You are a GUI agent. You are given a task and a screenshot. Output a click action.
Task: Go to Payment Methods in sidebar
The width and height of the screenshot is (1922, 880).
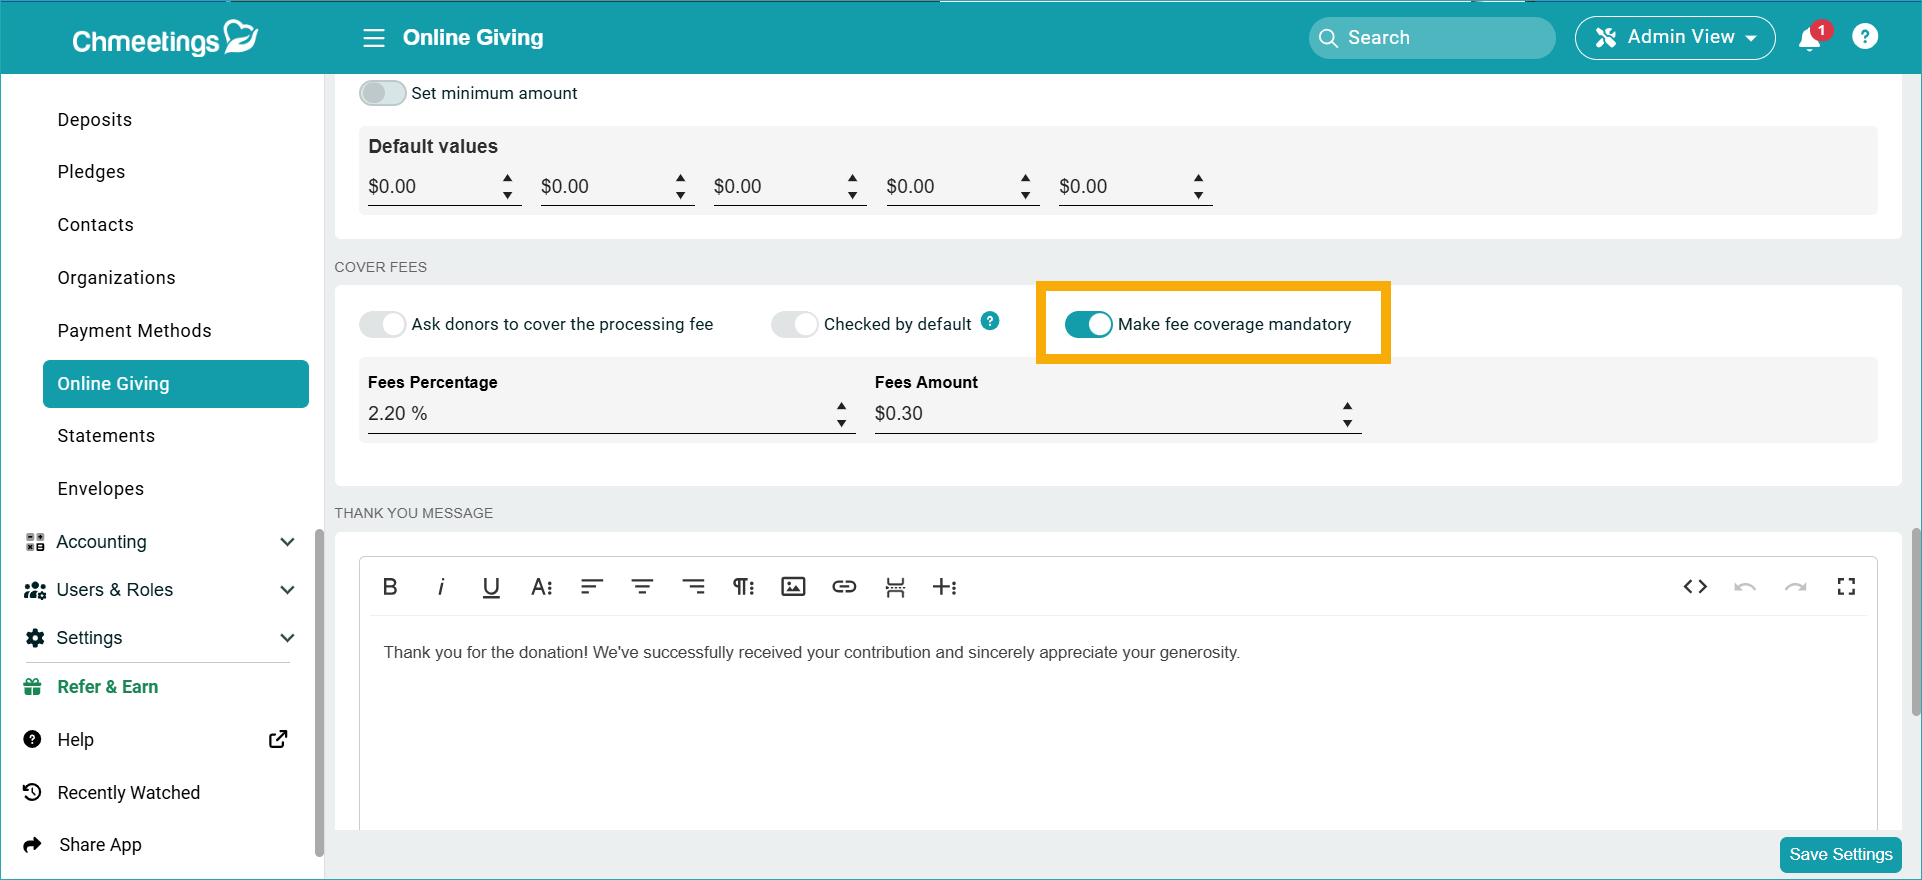(x=134, y=331)
